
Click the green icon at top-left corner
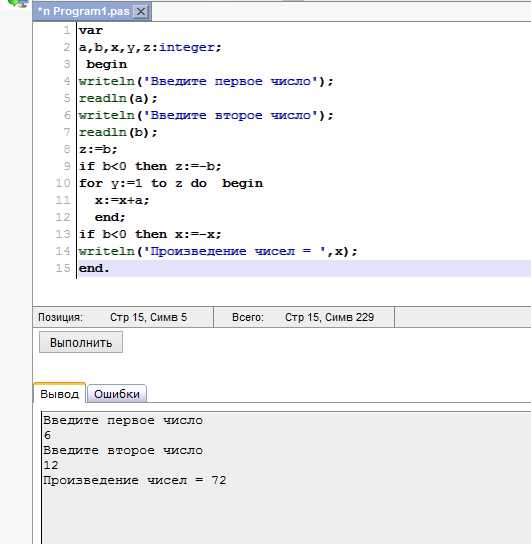pos(17,3)
